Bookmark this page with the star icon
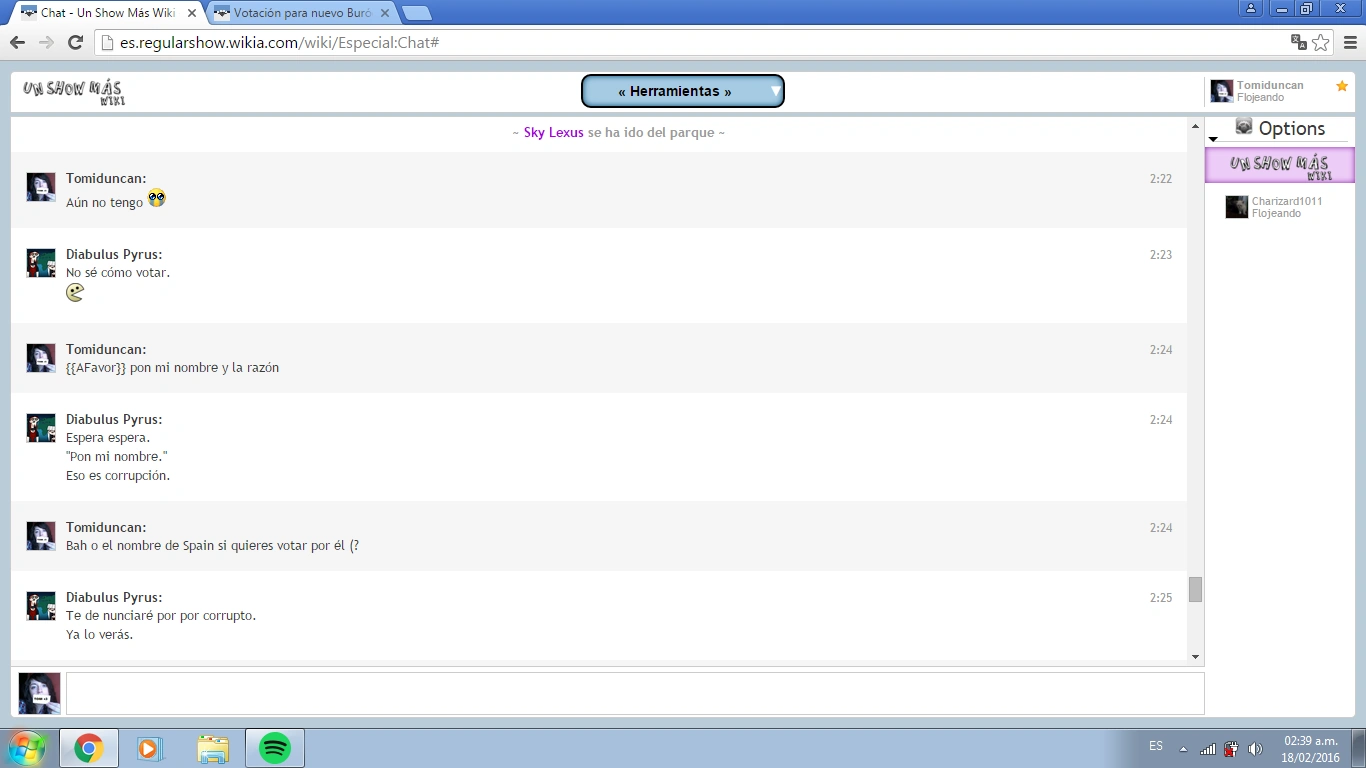This screenshot has height=768, width=1366. (1321, 42)
